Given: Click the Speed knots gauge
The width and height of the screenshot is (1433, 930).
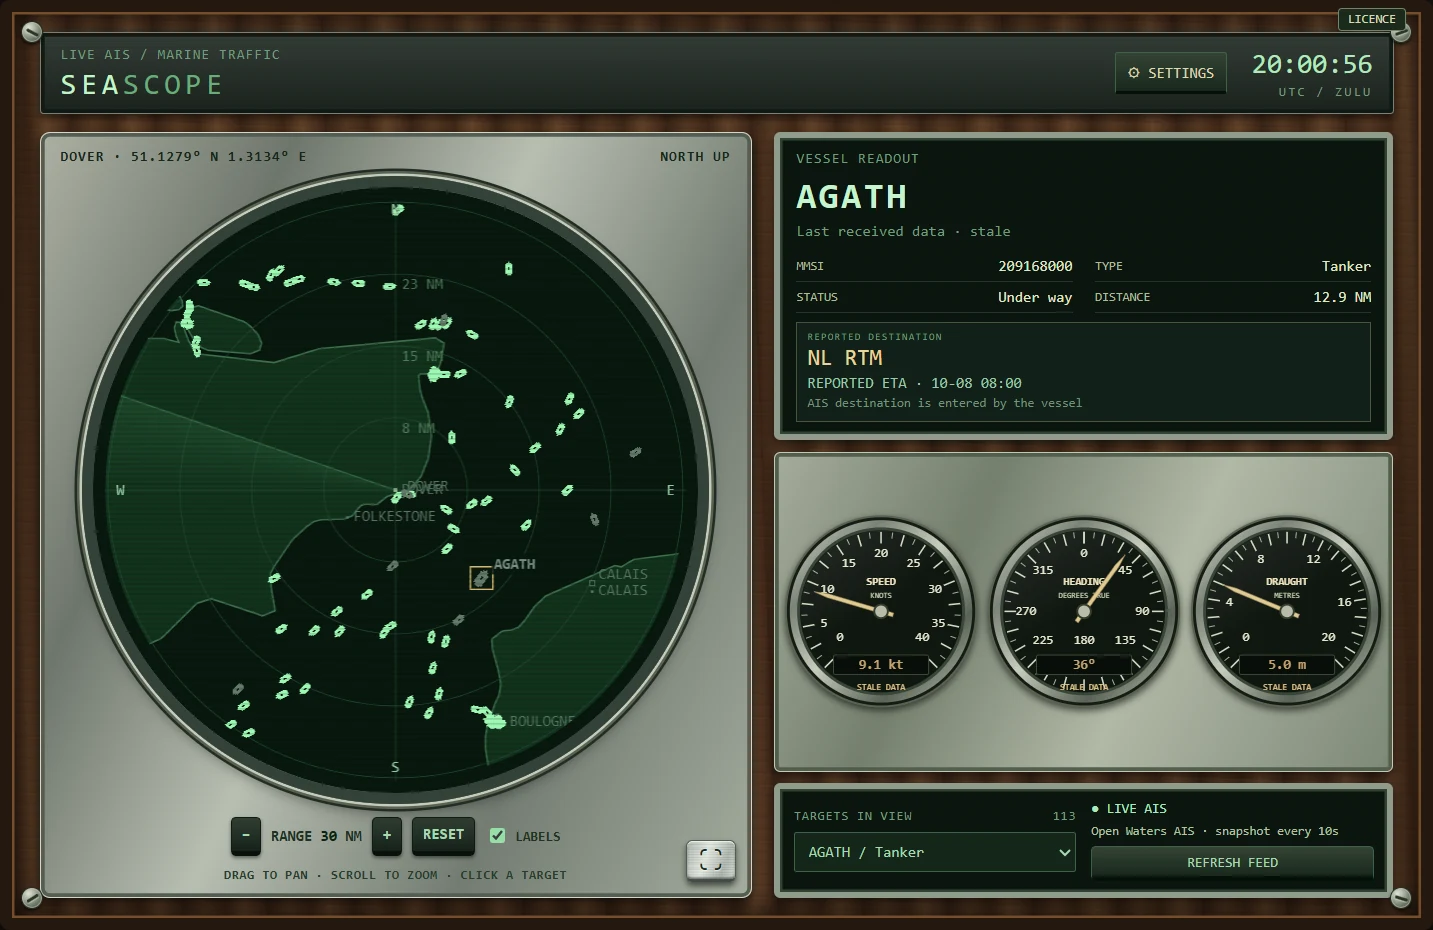Looking at the screenshot, I should point(881,611).
